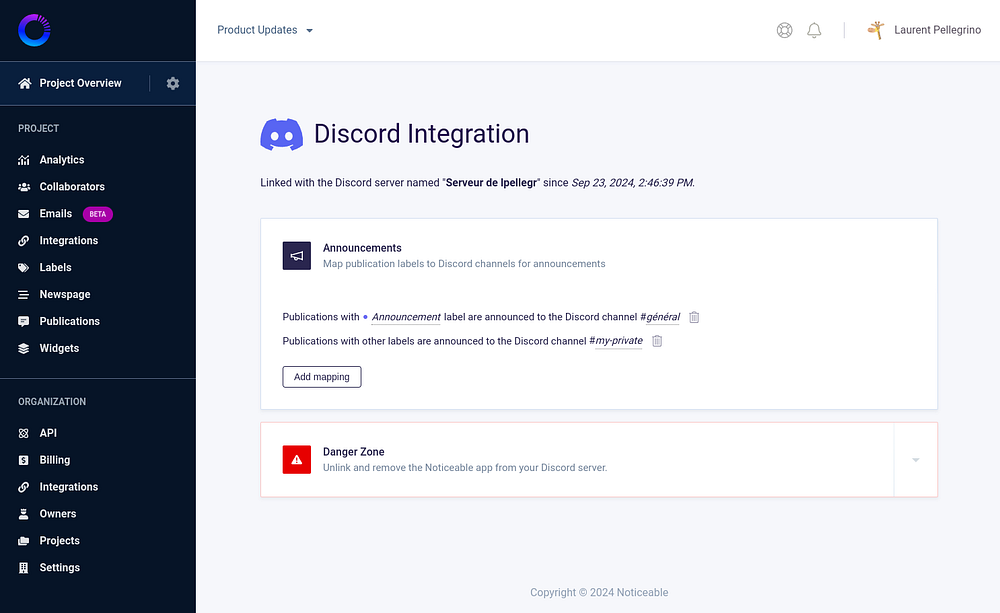This screenshot has height=613, width=1000.
Task: Click the Announcements section heading
Action: click(x=362, y=248)
